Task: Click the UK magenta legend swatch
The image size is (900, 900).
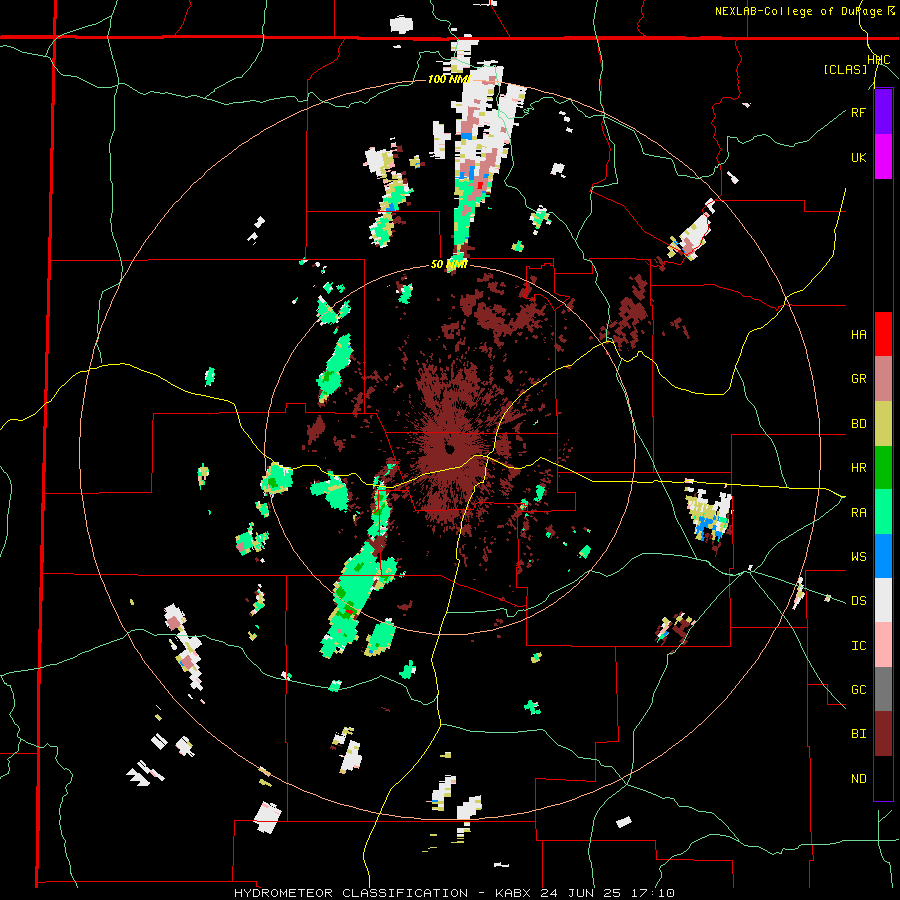Action: 883,157
